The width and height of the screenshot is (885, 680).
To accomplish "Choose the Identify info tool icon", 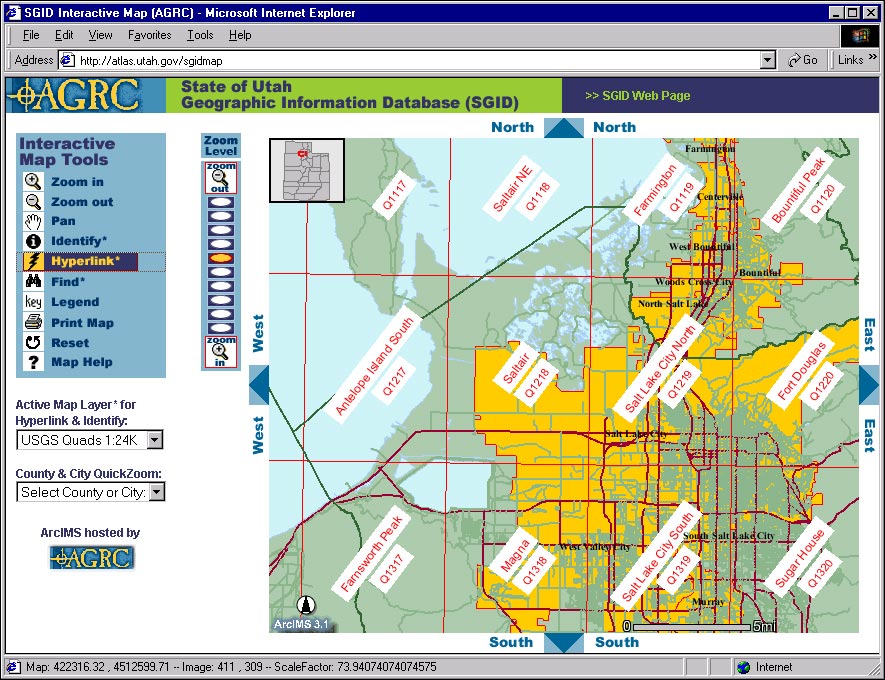I will [33, 241].
